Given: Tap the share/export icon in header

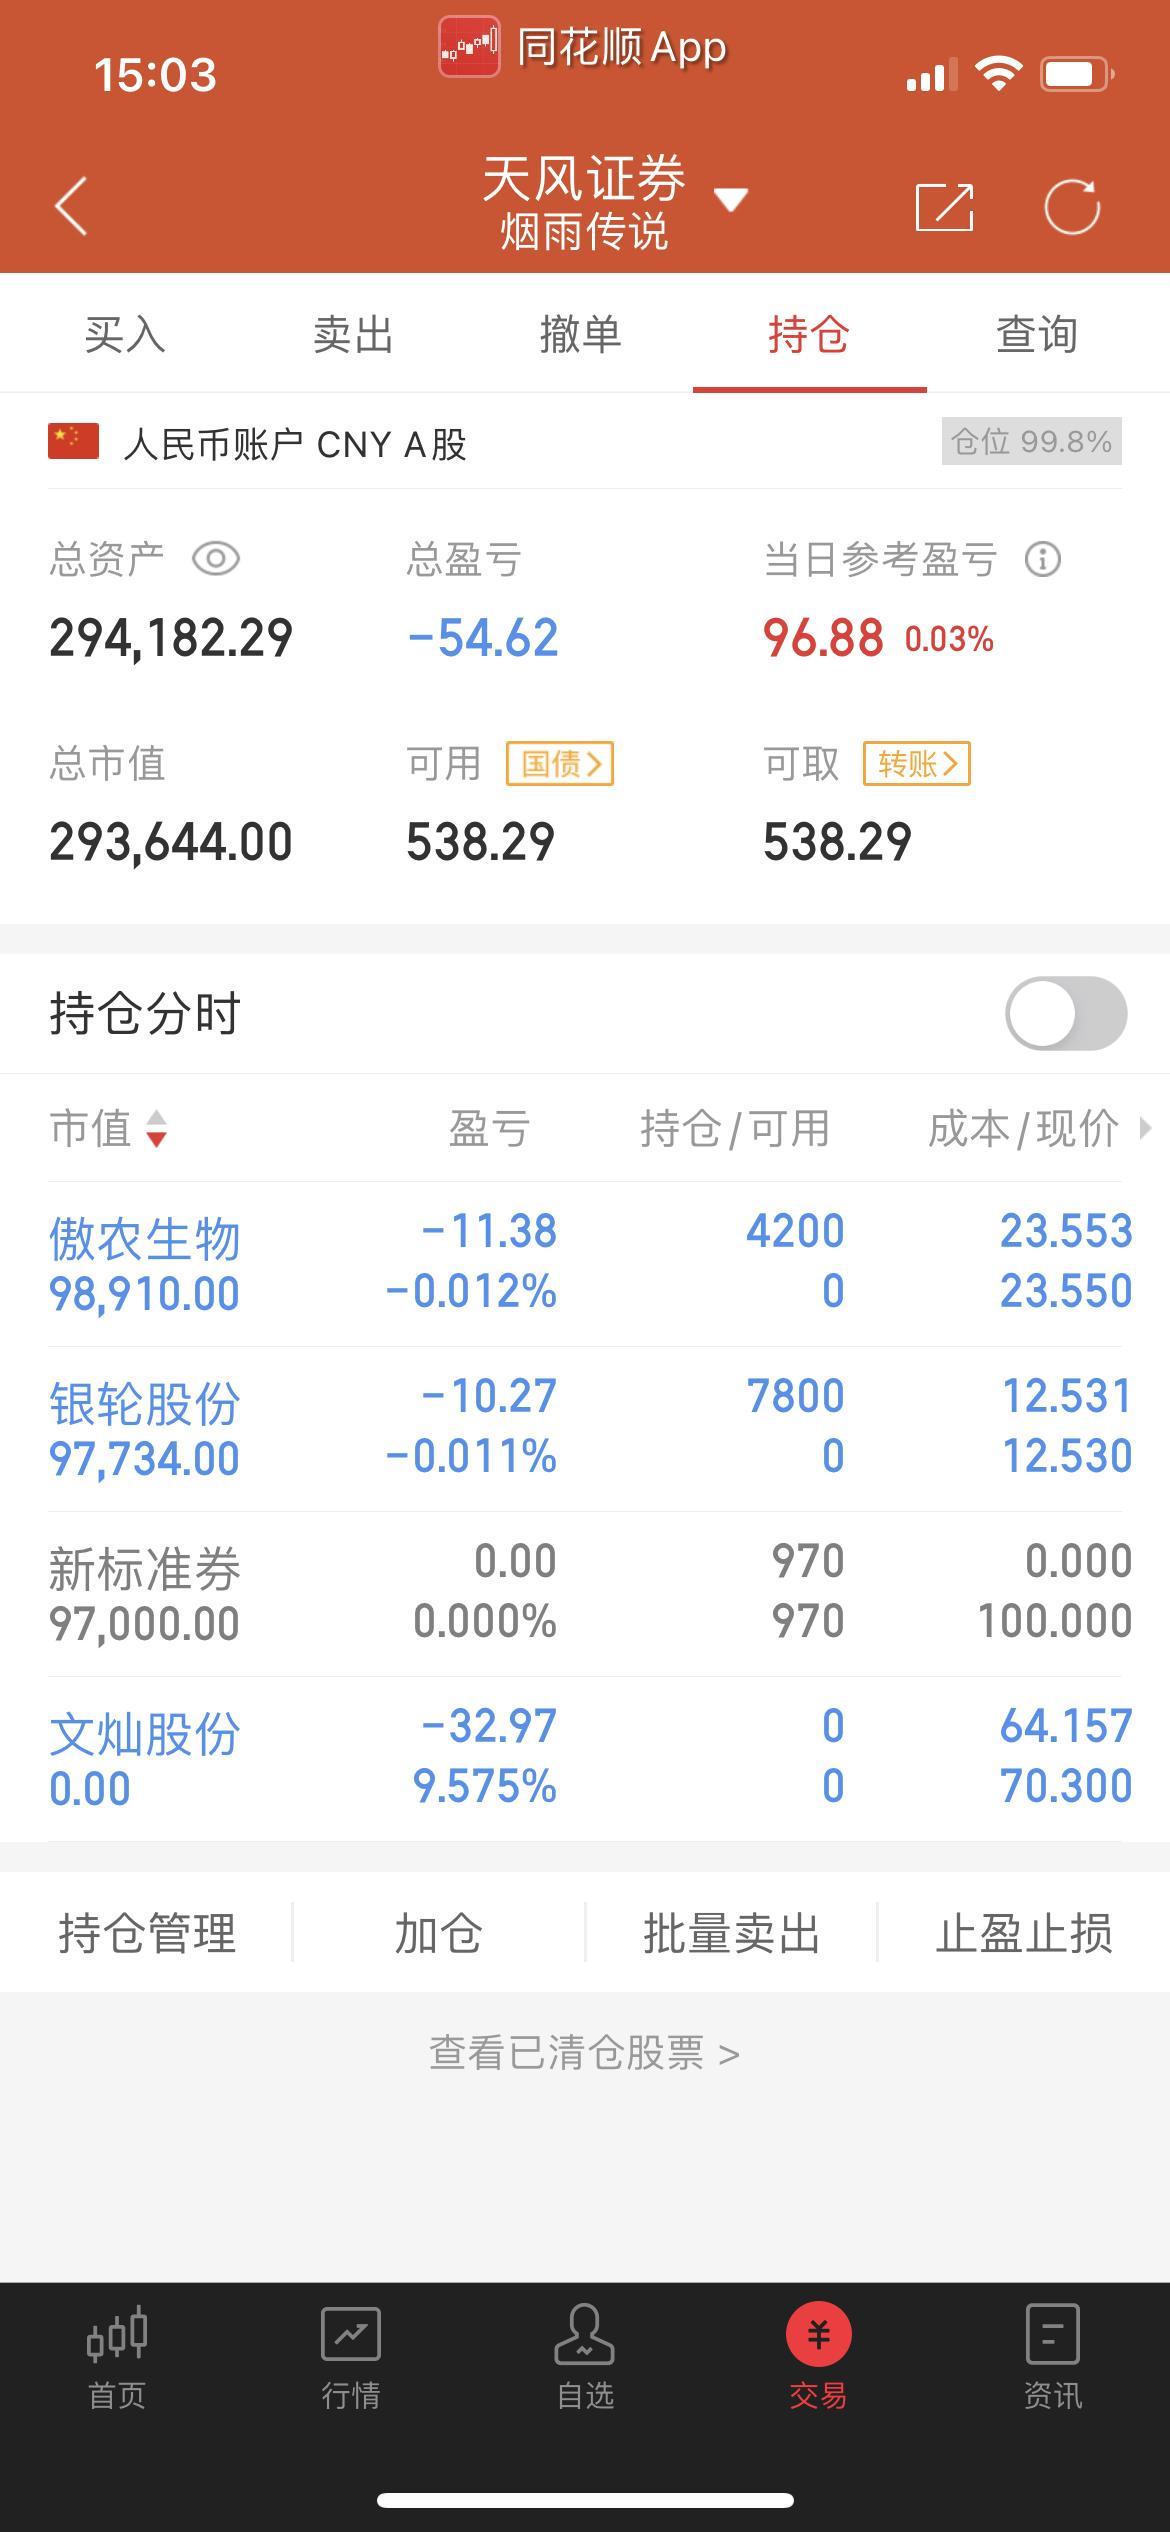Looking at the screenshot, I should [x=945, y=207].
